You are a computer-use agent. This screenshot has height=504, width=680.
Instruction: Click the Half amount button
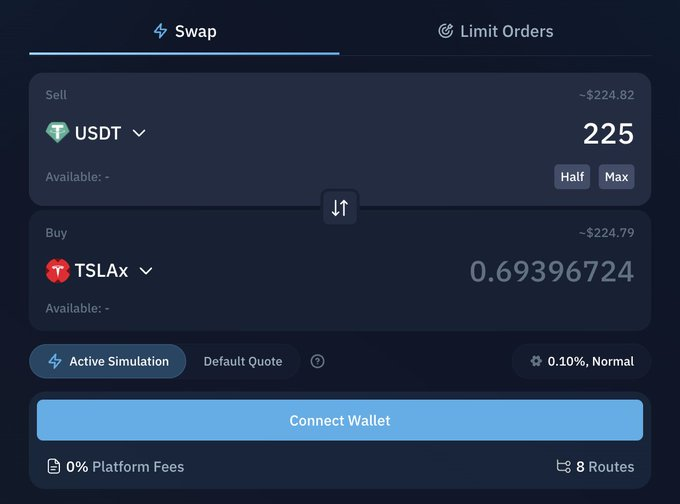click(572, 177)
